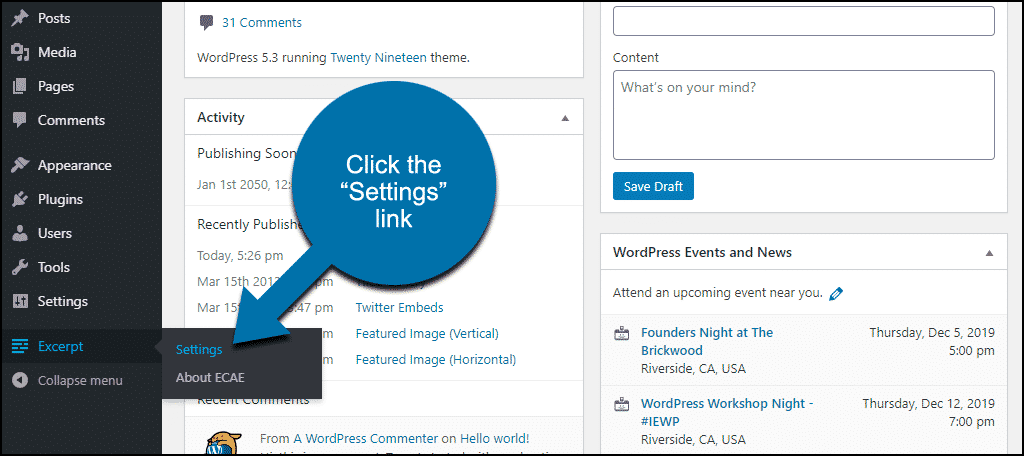Click the 'Today, 5:26 pm' timestamp

point(240,255)
